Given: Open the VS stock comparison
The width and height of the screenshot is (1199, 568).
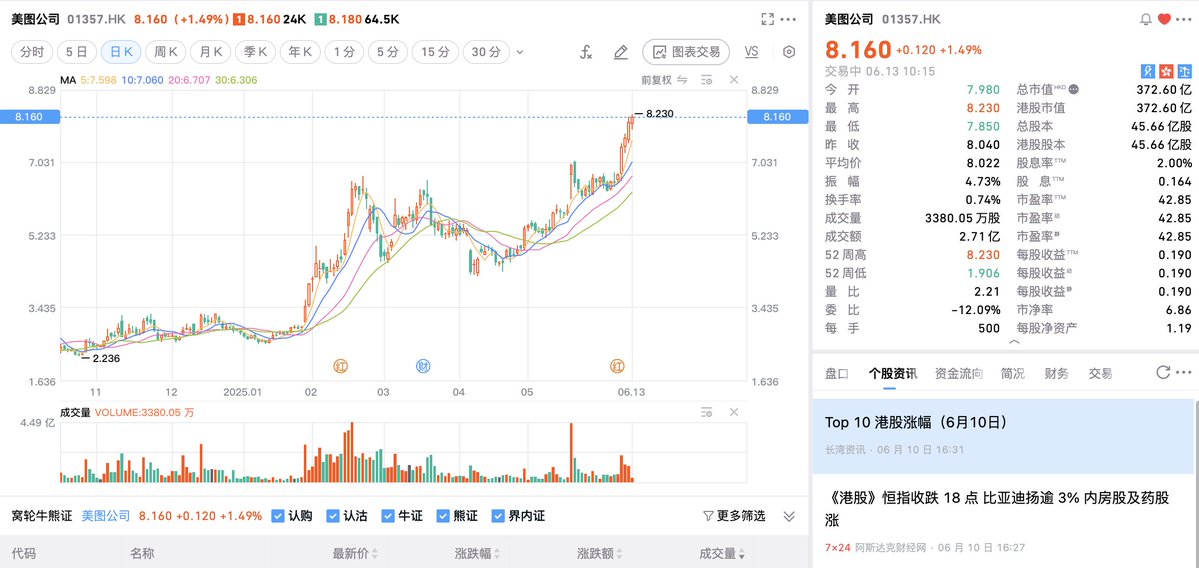Looking at the screenshot, I should tap(751, 52).
